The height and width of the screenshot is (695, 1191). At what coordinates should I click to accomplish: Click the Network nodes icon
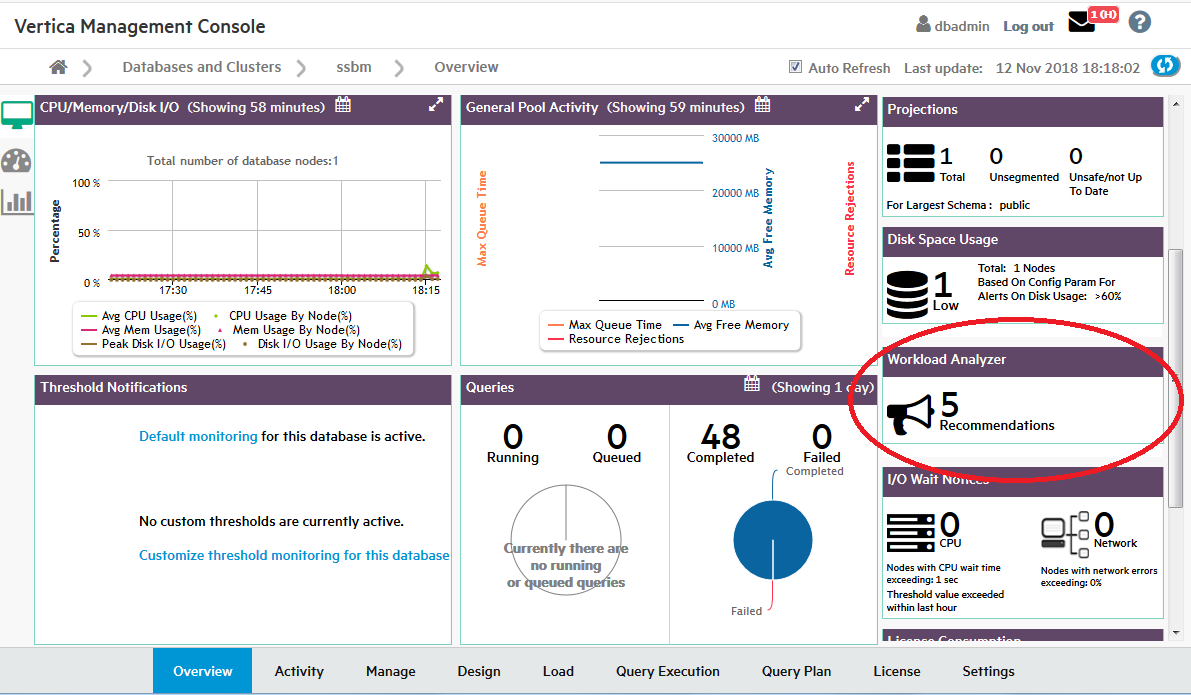(x=1065, y=533)
